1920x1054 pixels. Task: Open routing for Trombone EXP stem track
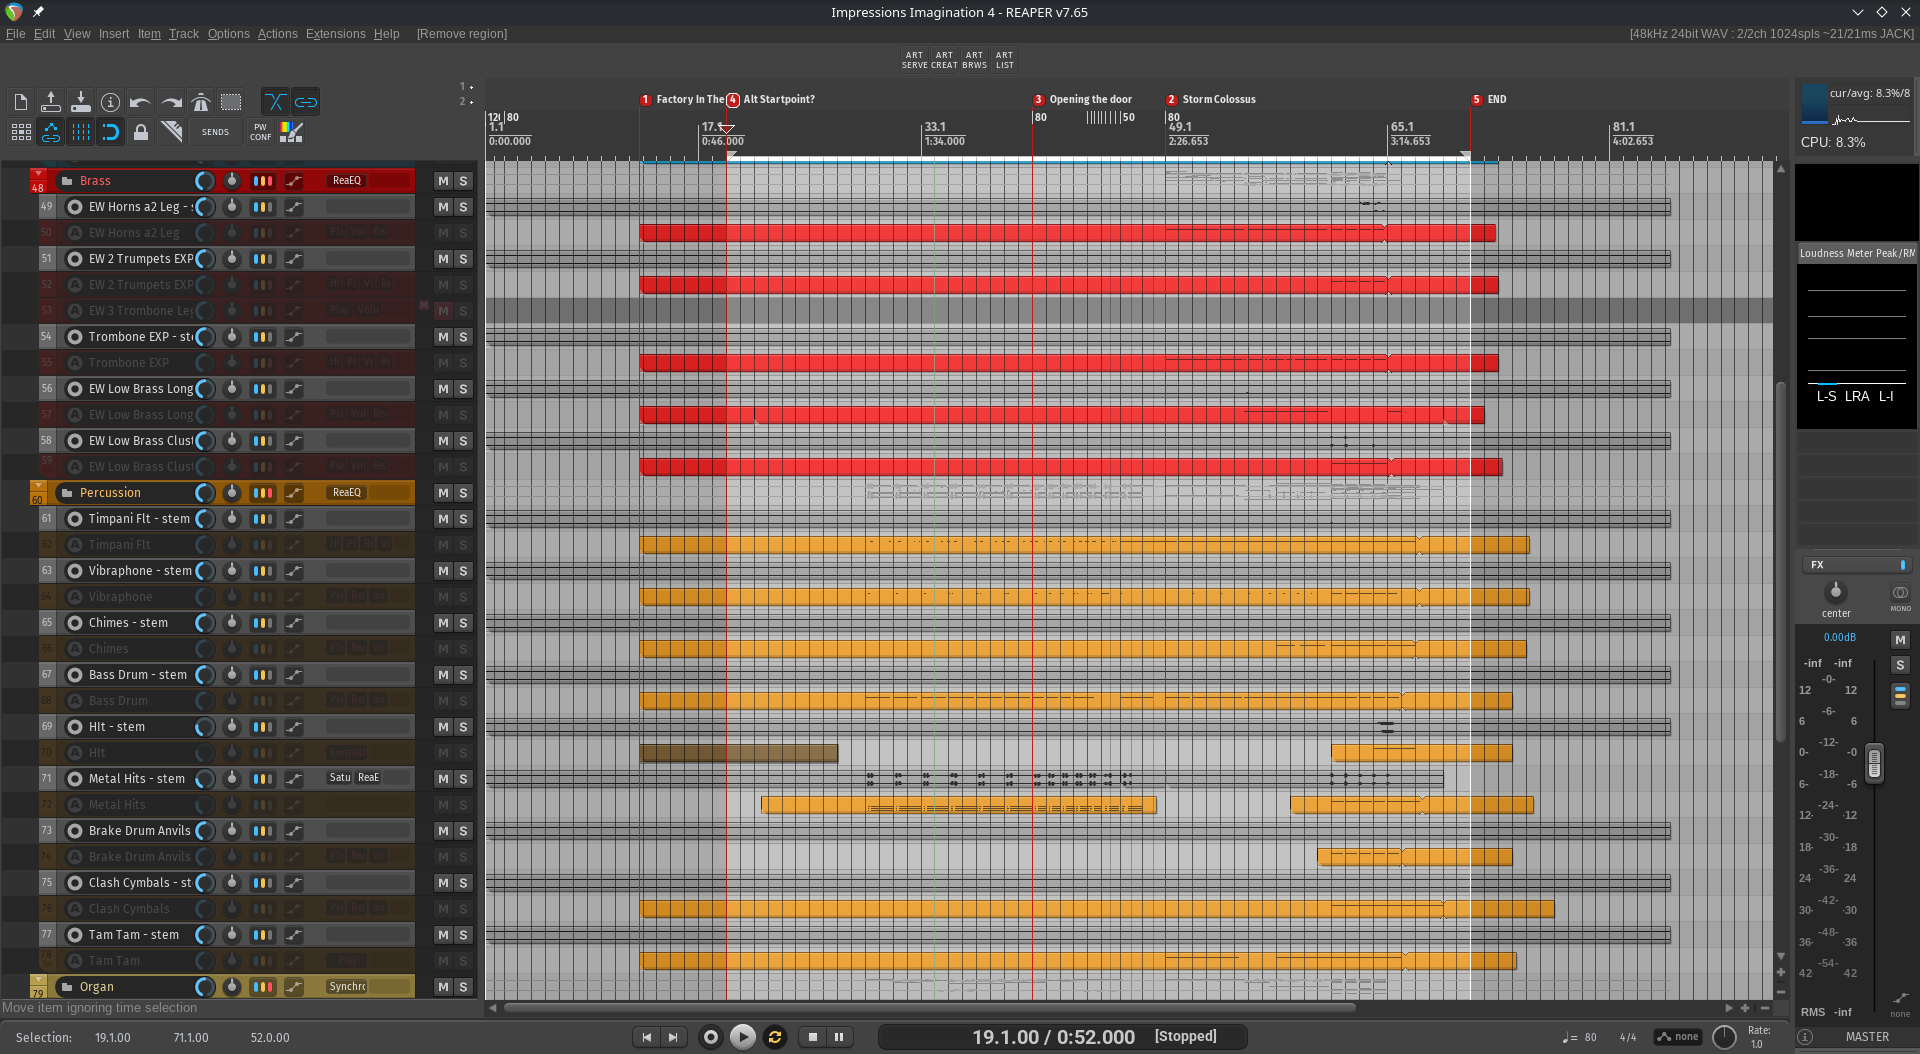coord(262,337)
